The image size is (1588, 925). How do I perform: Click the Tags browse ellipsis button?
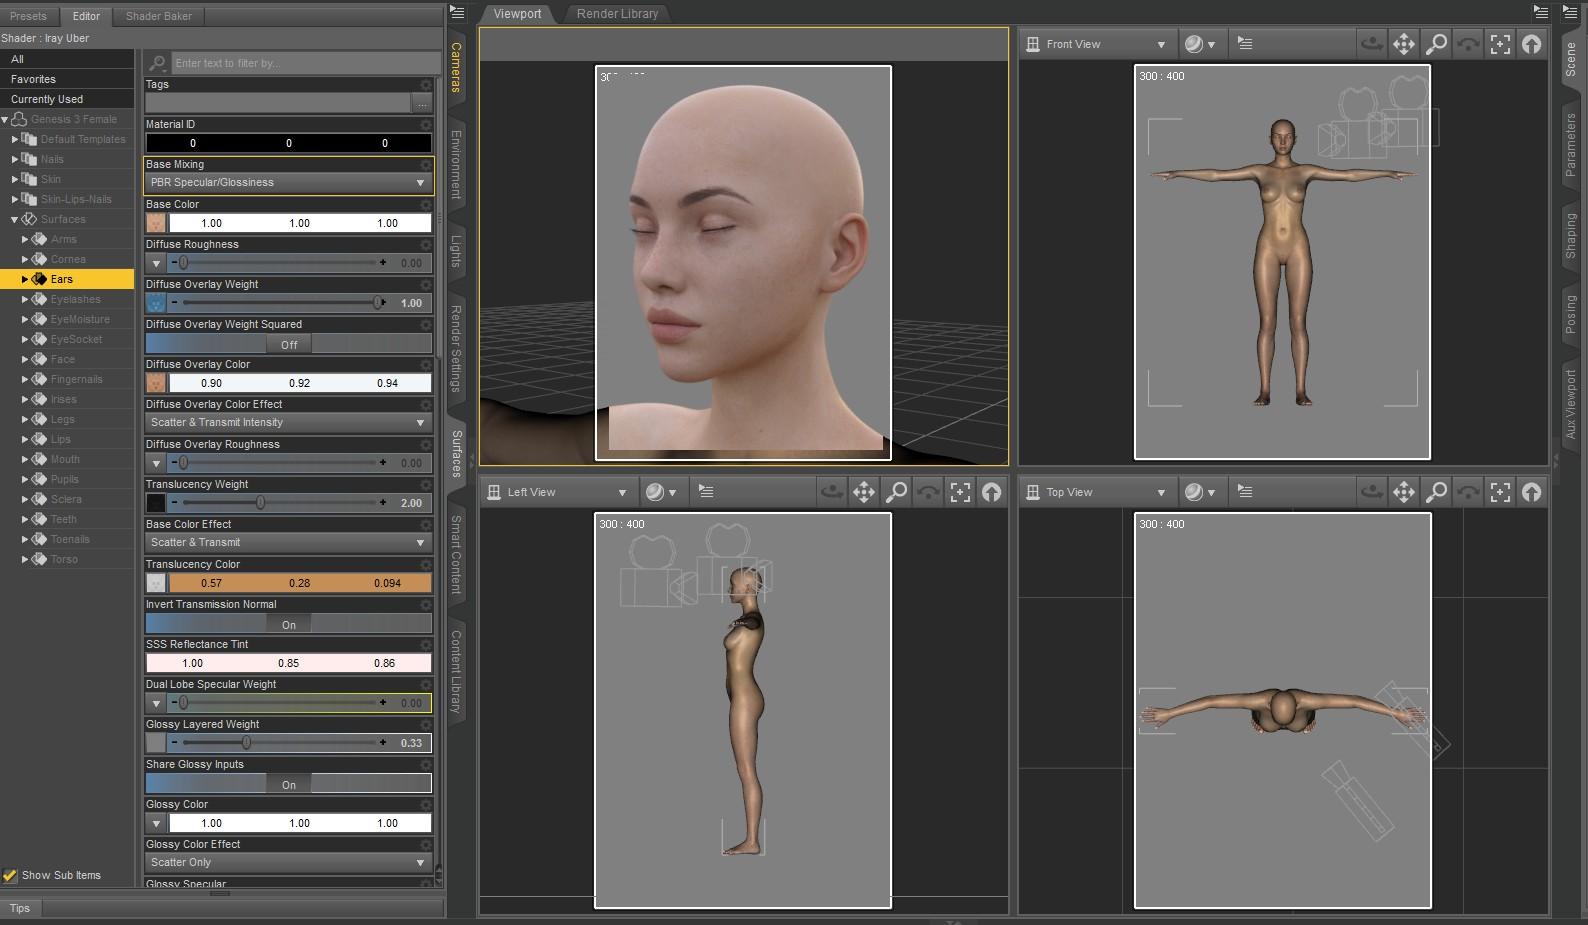click(422, 103)
